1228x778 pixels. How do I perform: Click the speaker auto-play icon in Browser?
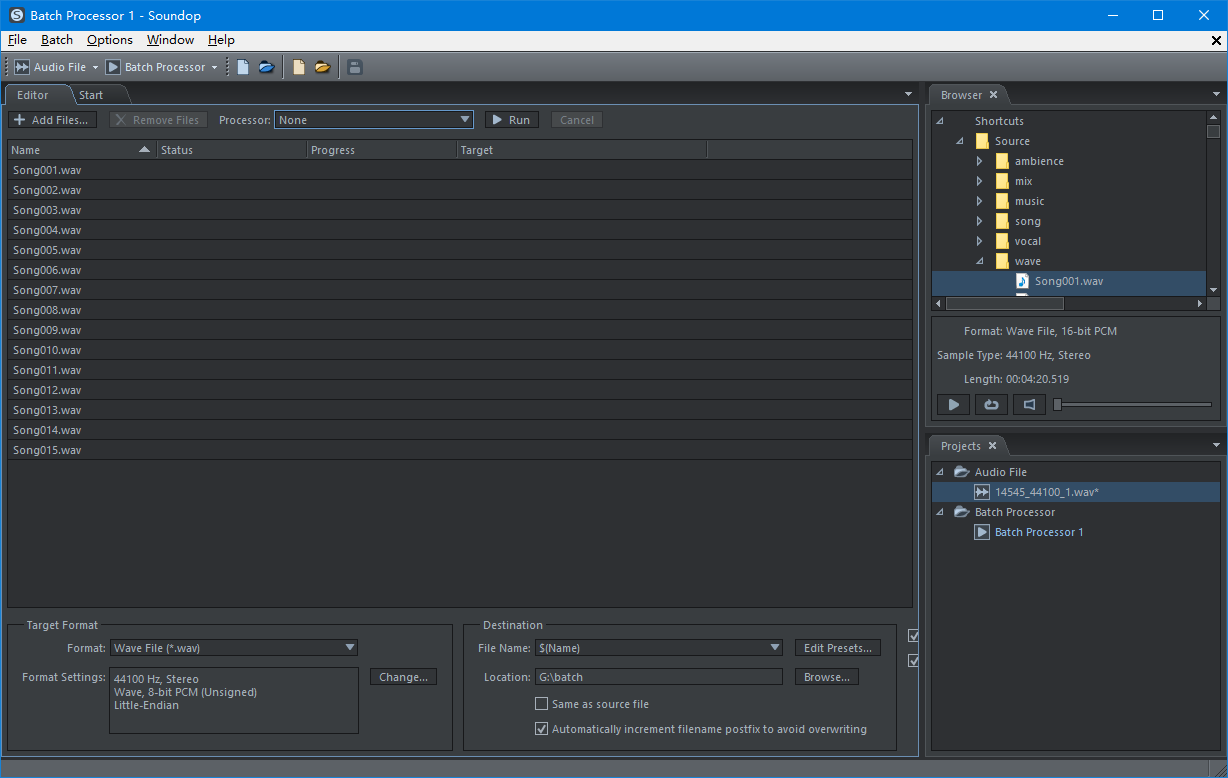[1029, 404]
